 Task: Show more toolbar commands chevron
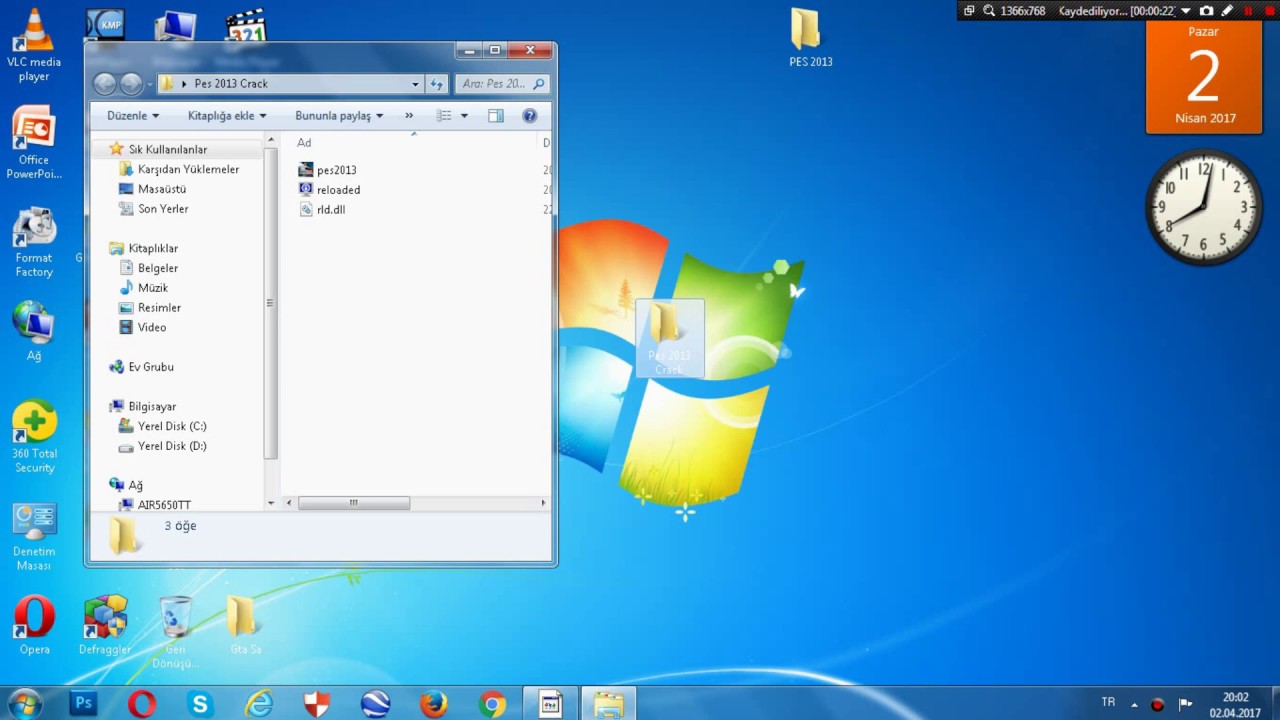409,116
